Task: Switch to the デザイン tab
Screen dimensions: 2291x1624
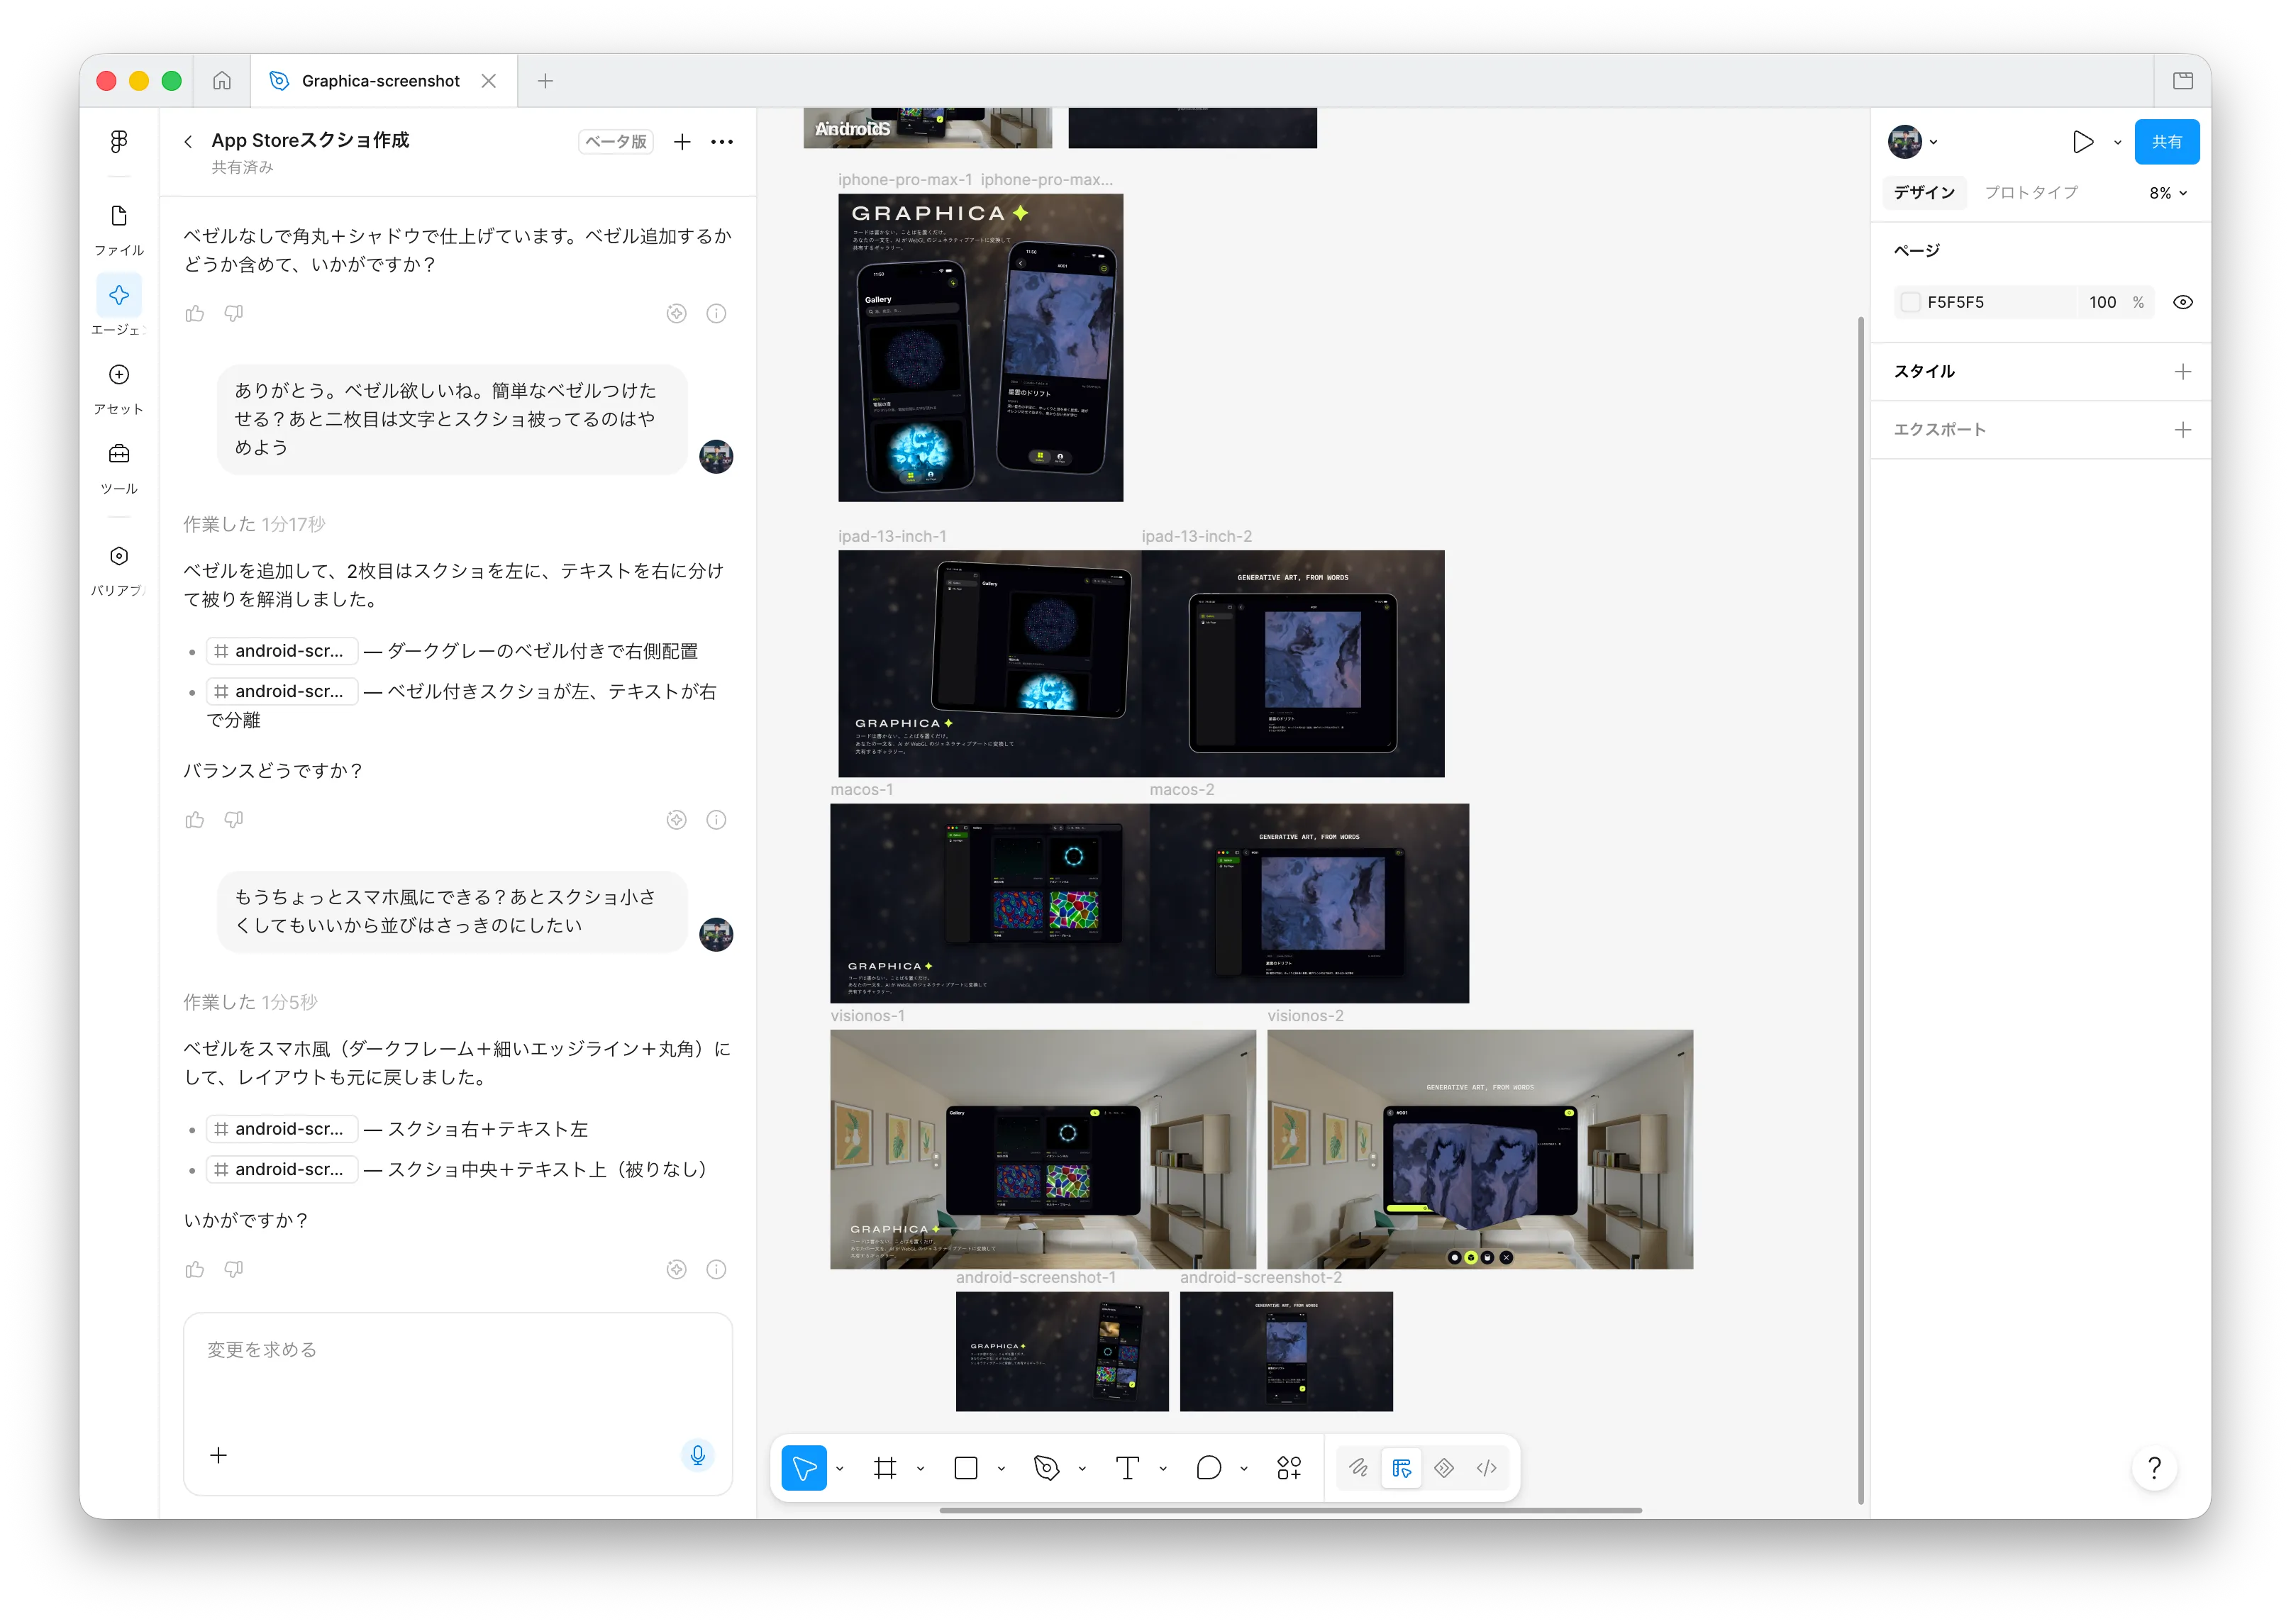Action: click(x=1924, y=192)
